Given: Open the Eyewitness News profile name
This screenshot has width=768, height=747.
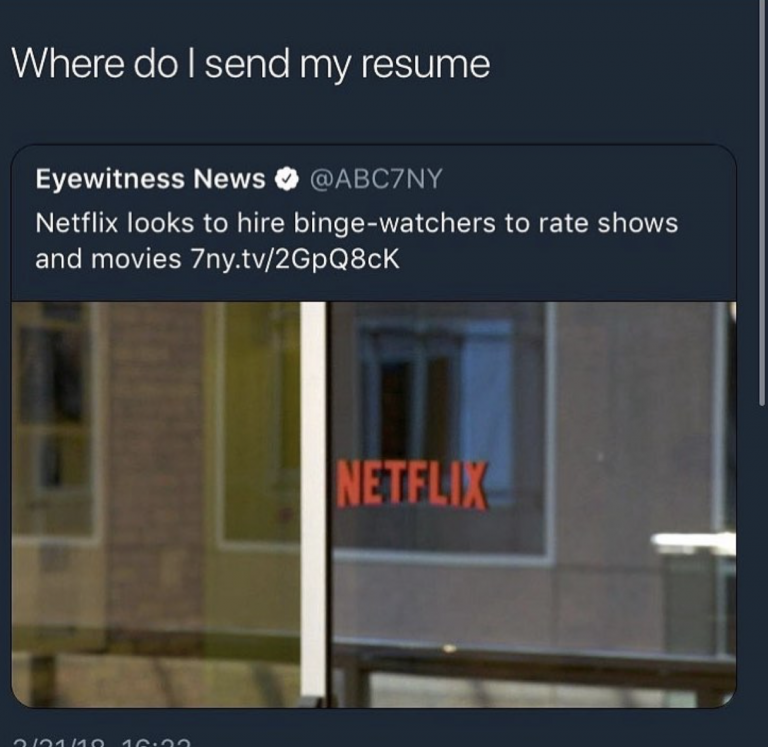Looking at the screenshot, I should click(150, 179).
